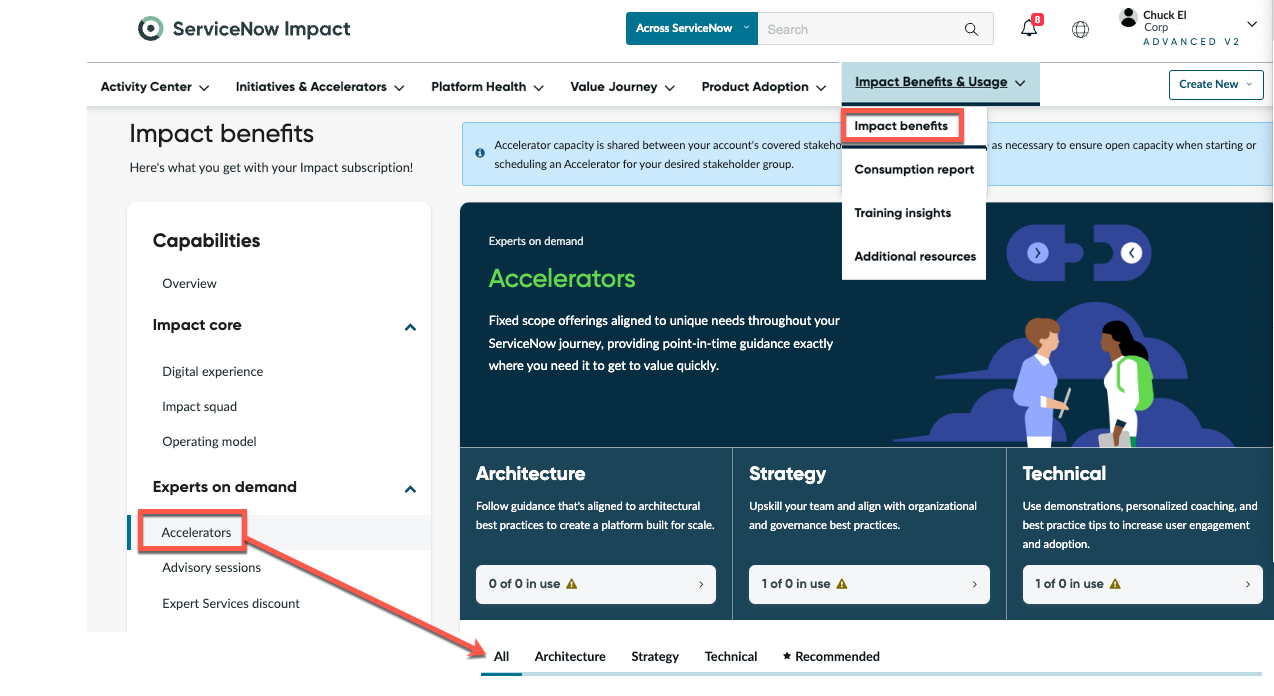Screen dimensions: 1274x696
Task: Open the Product Adoption menu
Action: (764, 87)
